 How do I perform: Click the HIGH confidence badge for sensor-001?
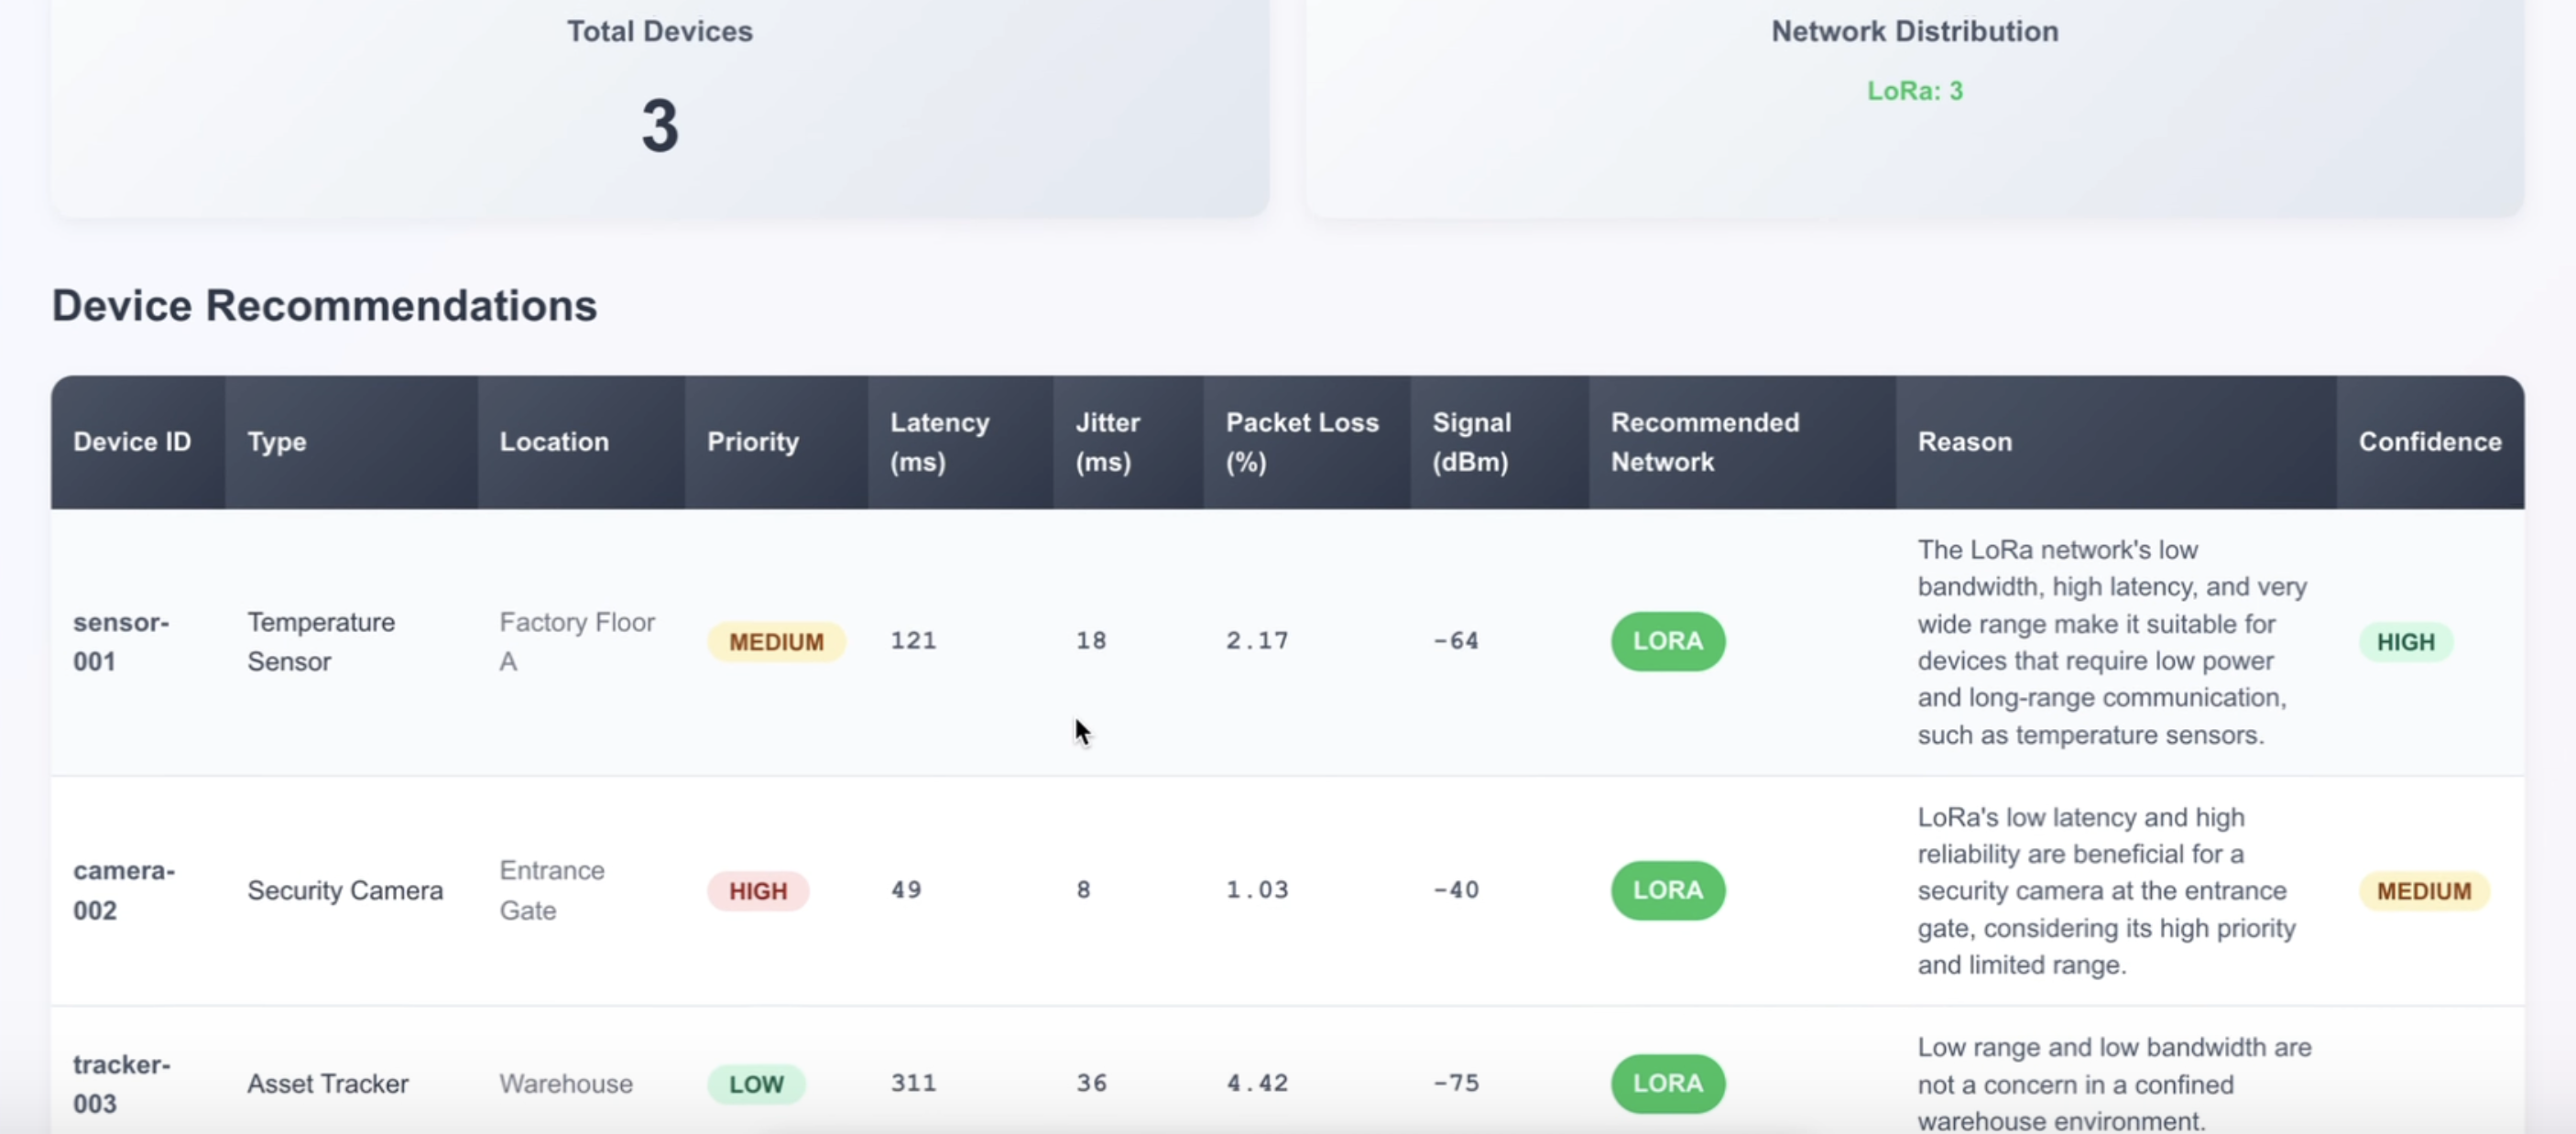(x=2405, y=642)
